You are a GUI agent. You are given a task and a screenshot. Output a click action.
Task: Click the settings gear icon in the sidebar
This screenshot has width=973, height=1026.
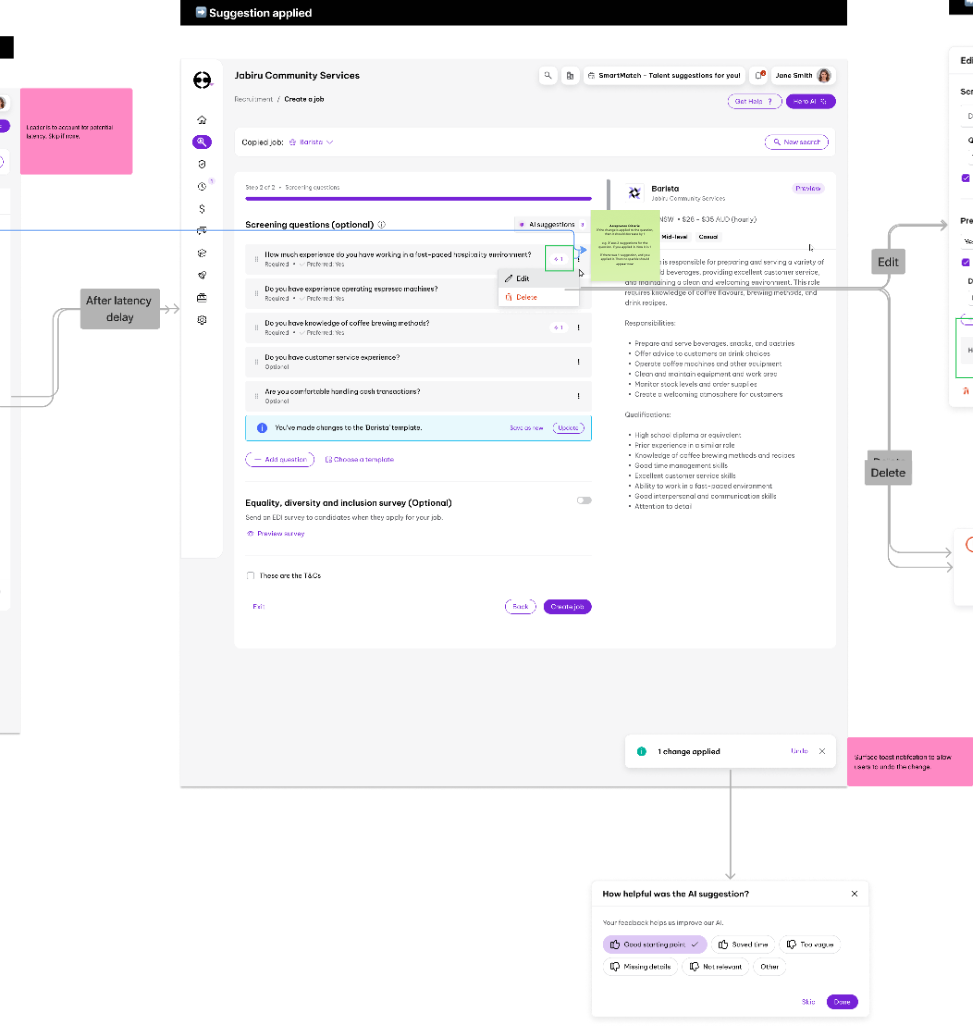point(202,320)
